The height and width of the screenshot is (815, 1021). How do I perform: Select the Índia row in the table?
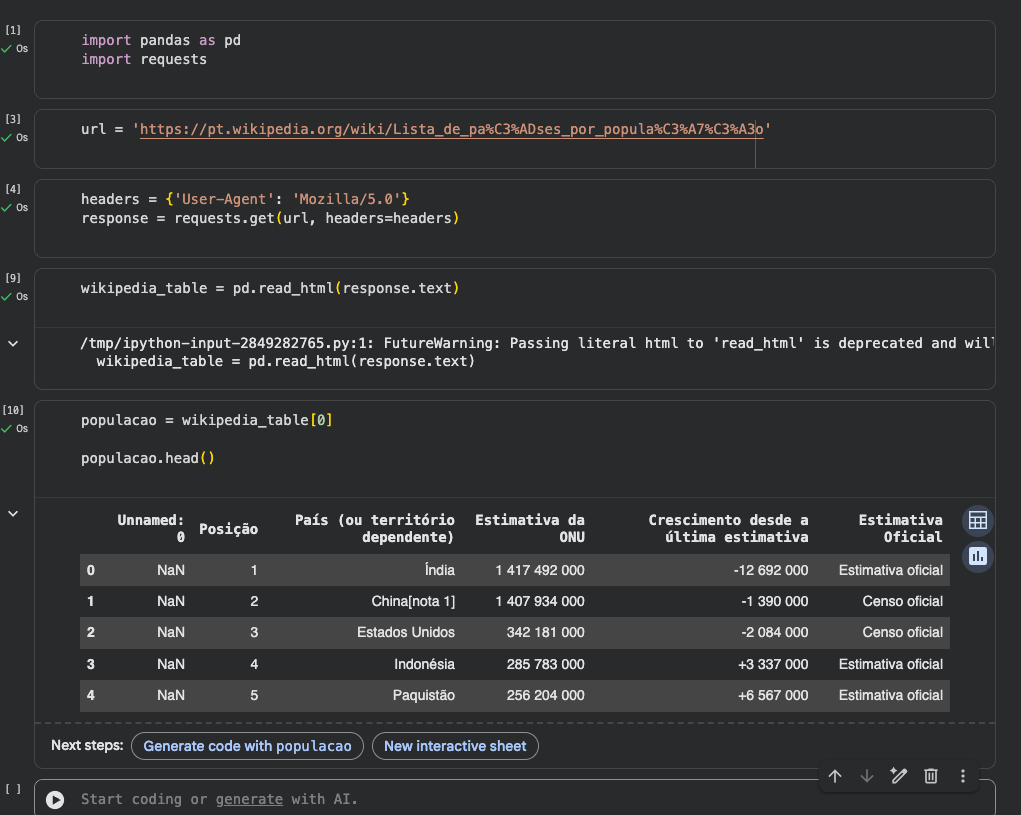coord(438,570)
